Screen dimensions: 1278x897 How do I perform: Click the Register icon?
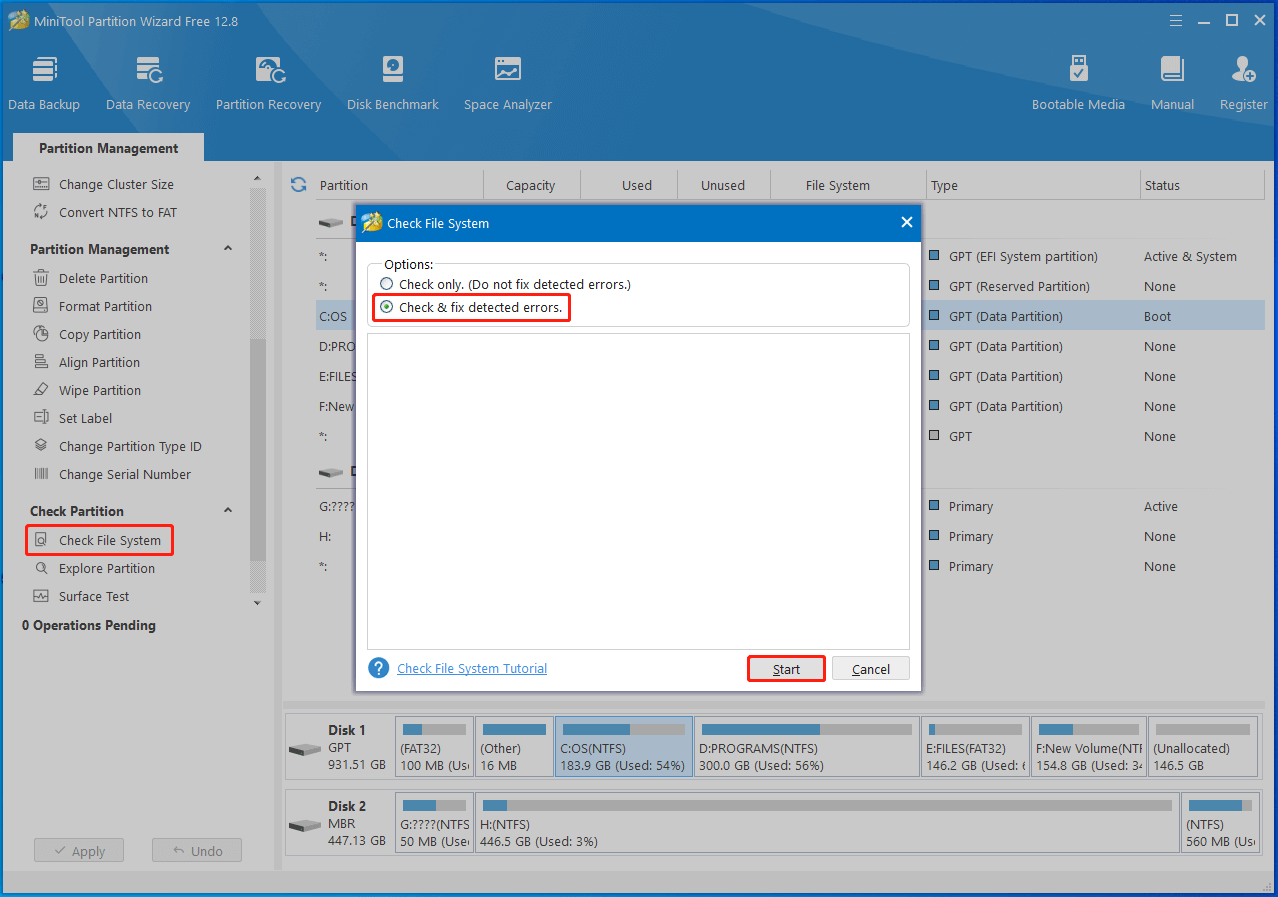(x=1244, y=84)
